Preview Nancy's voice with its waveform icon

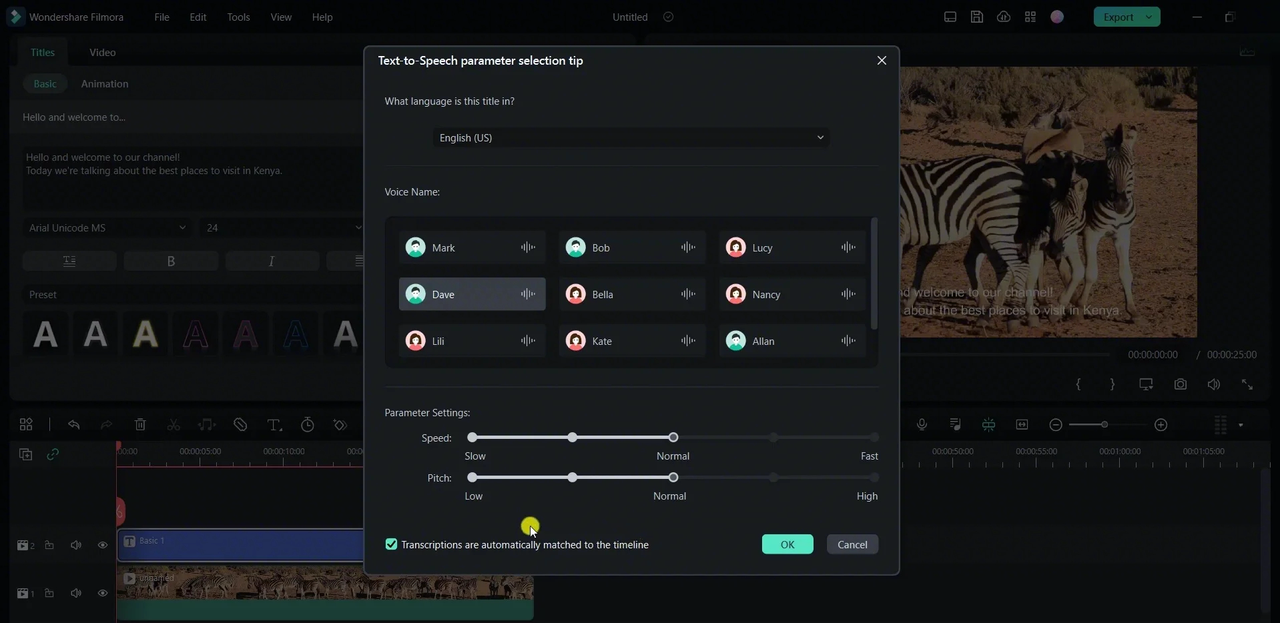click(x=848, y=294)
